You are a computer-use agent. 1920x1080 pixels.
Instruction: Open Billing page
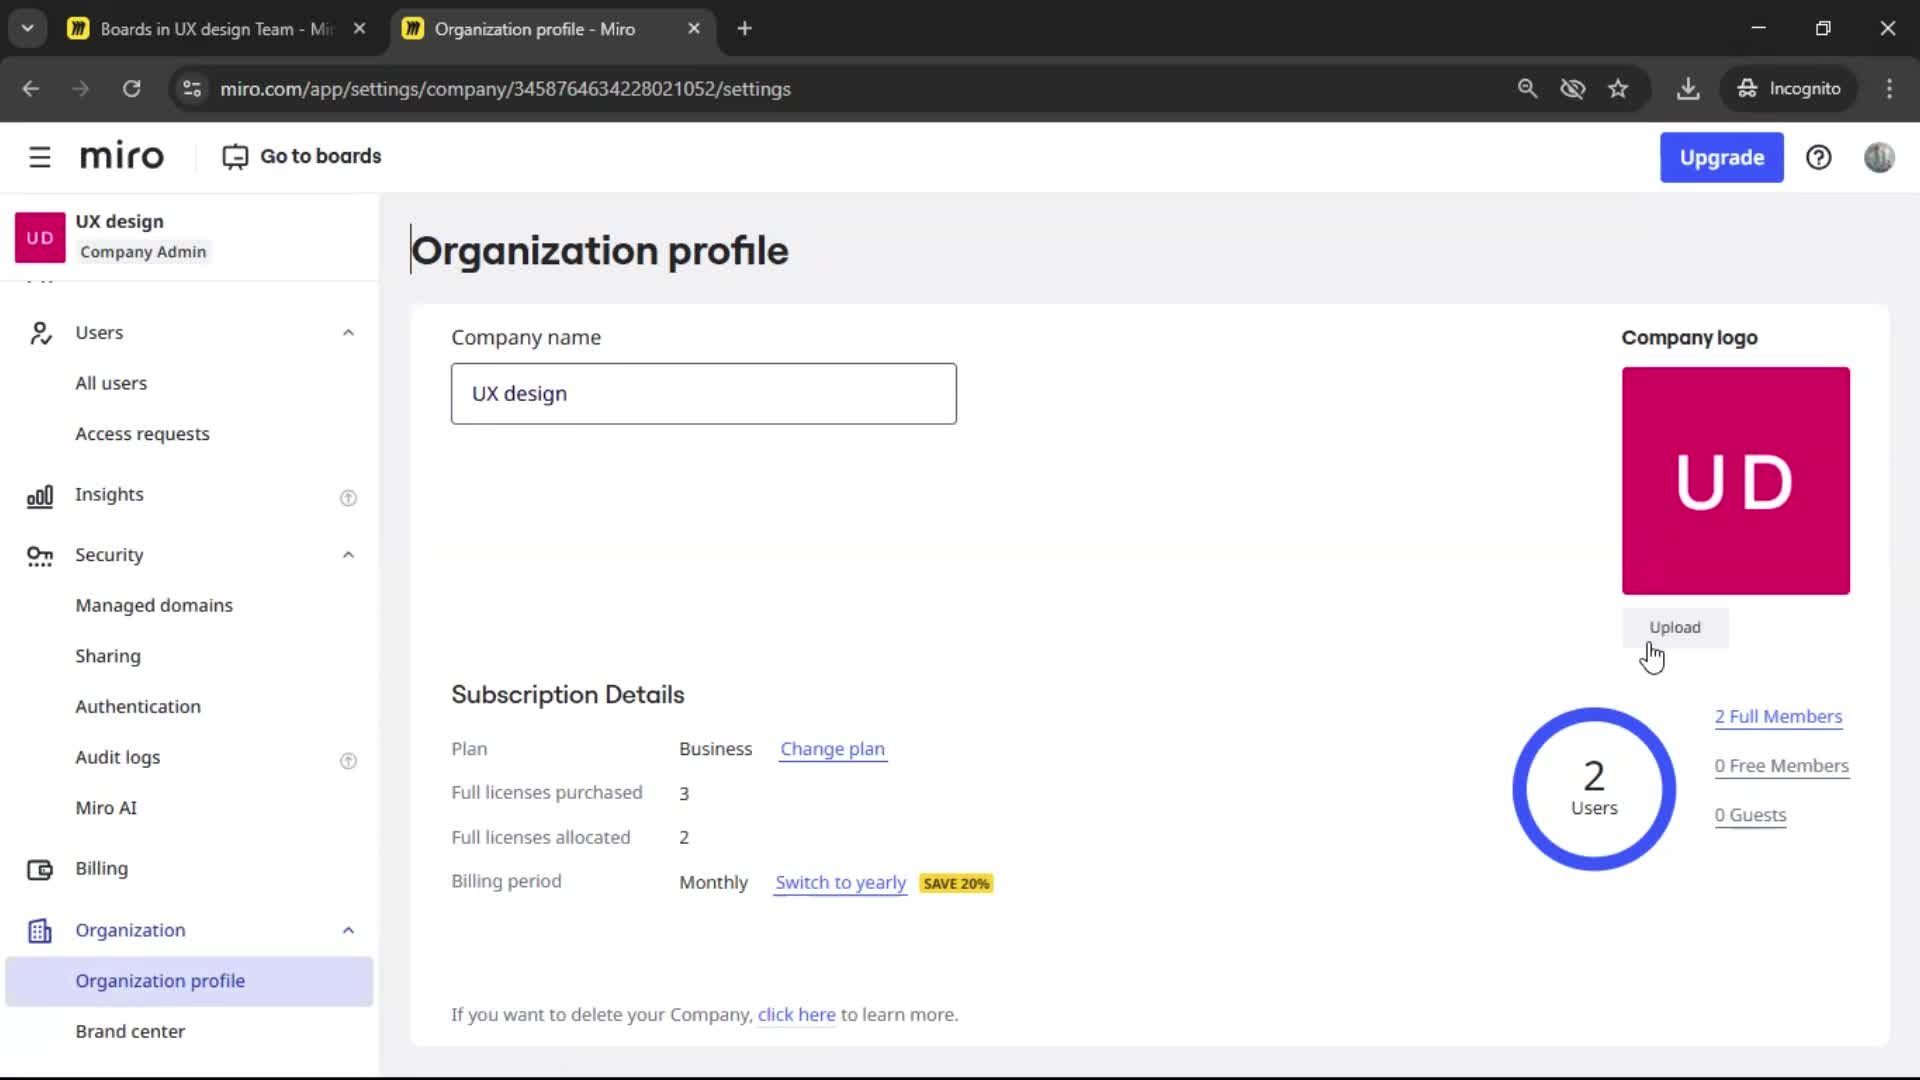pos(102,868)
